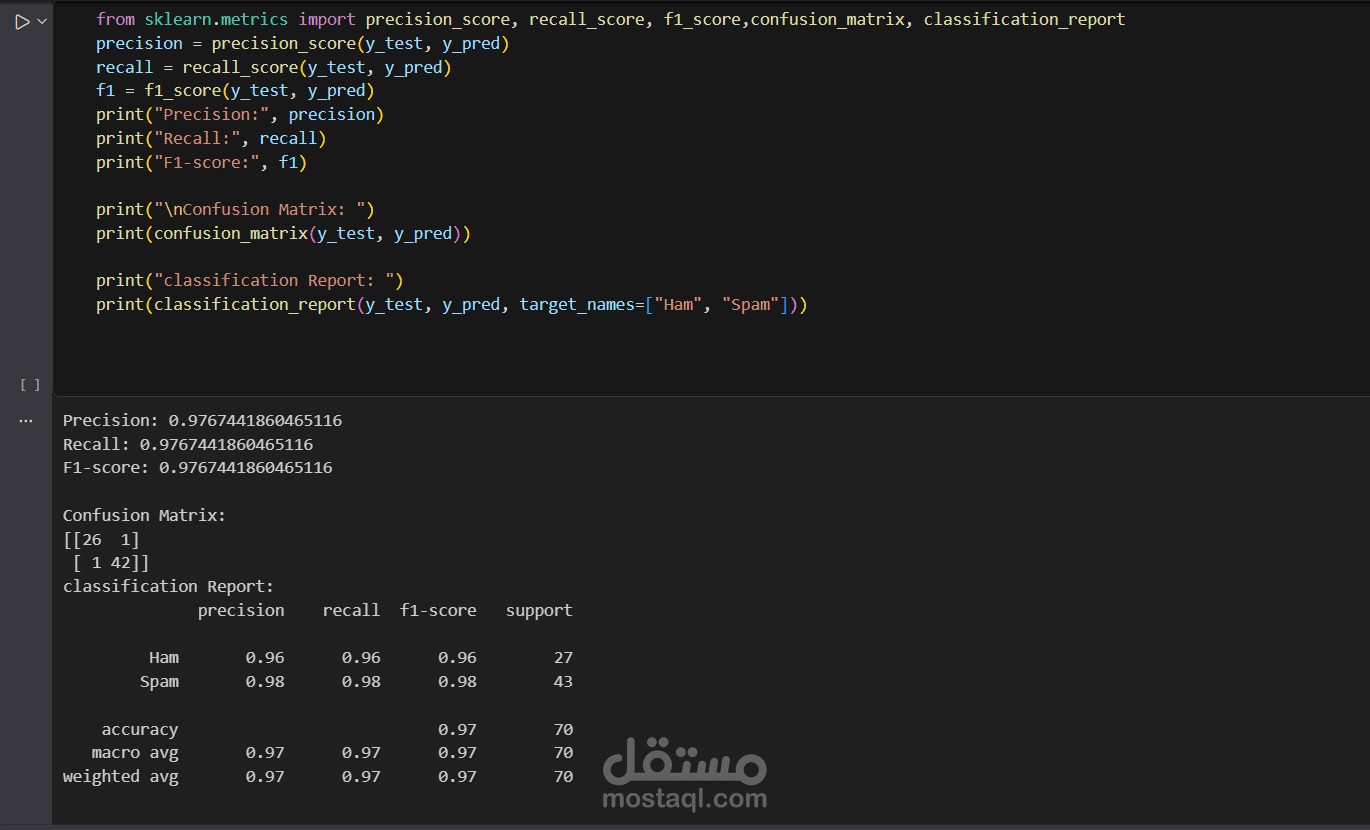Click the 'F1-score: 0.9767441860465116' output line
The height and width of the screenshot is (830, 1370).
(x=198, y=467)
